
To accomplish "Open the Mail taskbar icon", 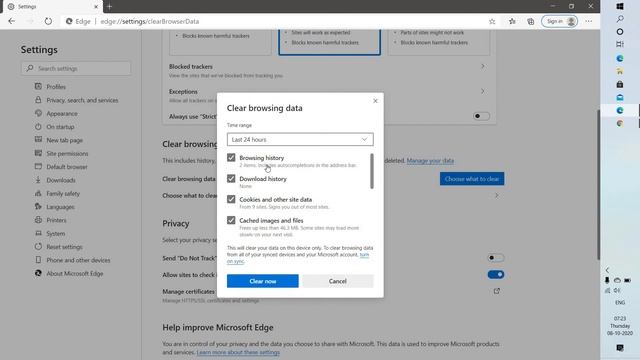I will pos(620,97).
